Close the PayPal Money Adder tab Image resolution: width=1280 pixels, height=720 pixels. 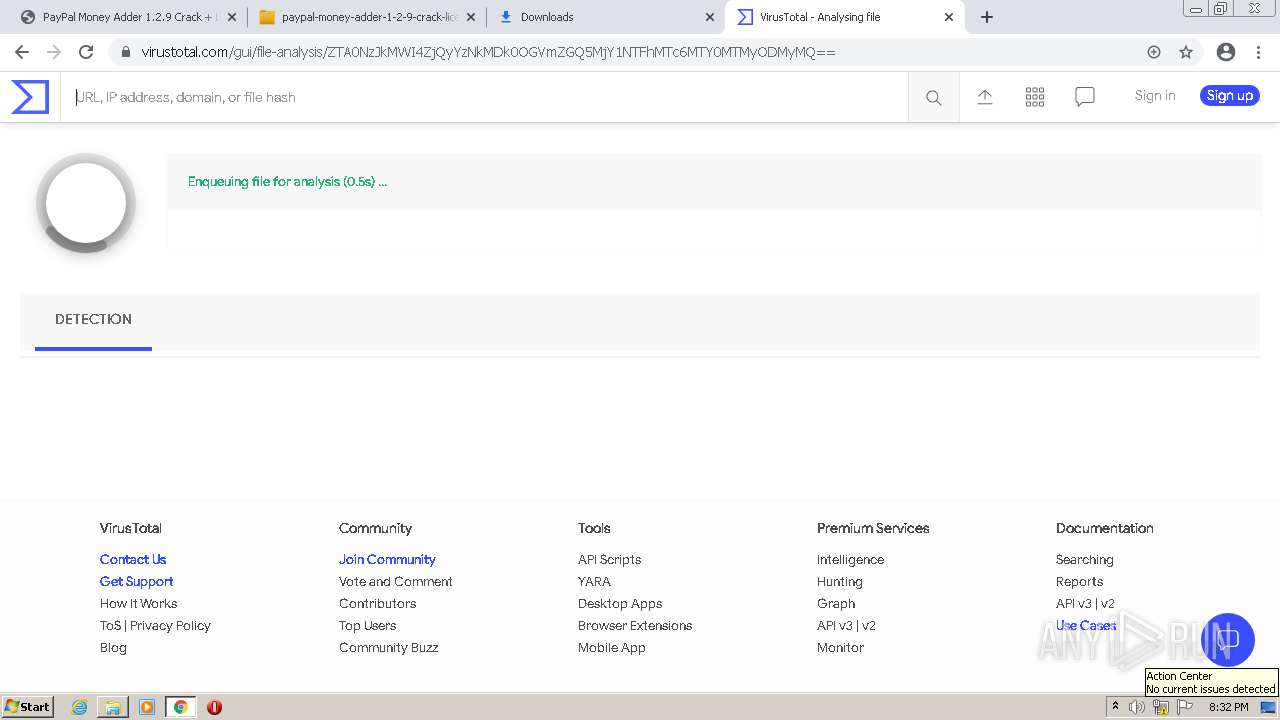[232, 17]
